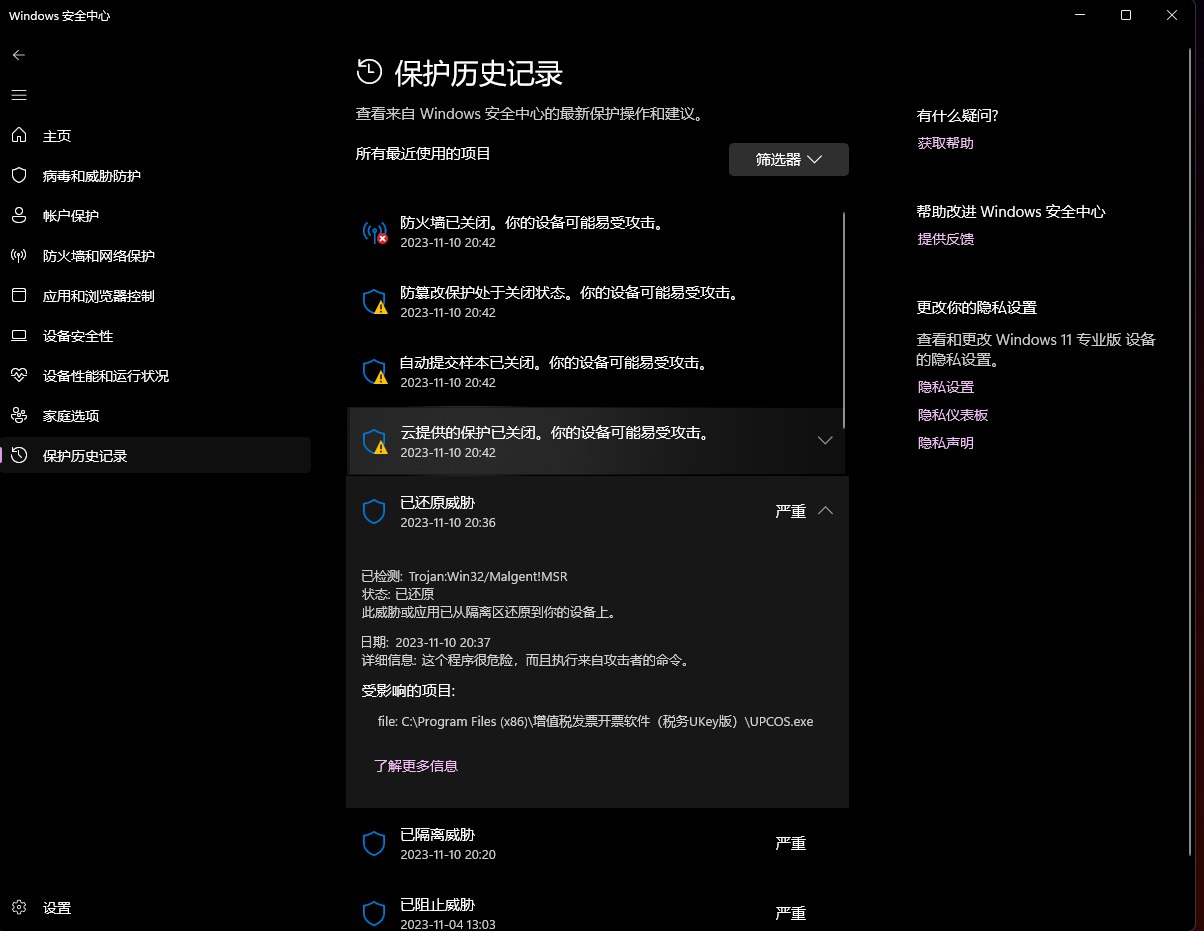Click the 获取帮助 link
Screen dimensions: 1204x931
(x=945, y=143)
